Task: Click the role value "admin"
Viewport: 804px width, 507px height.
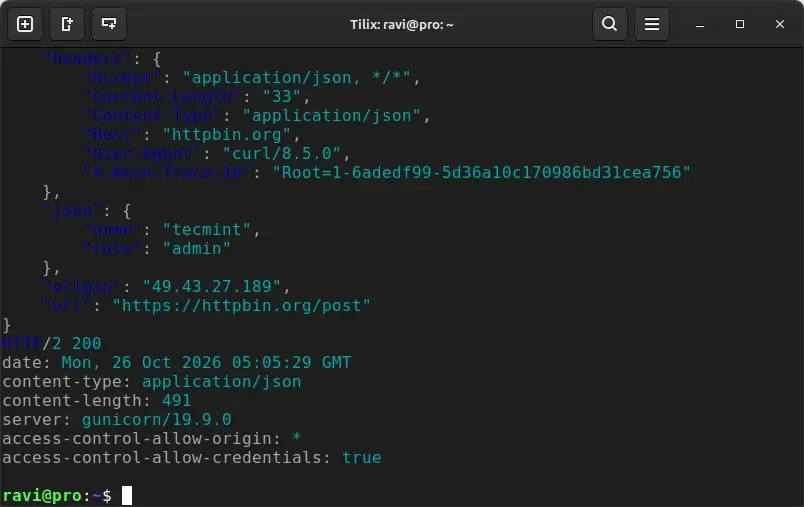Action: click(x=197, y=248)
